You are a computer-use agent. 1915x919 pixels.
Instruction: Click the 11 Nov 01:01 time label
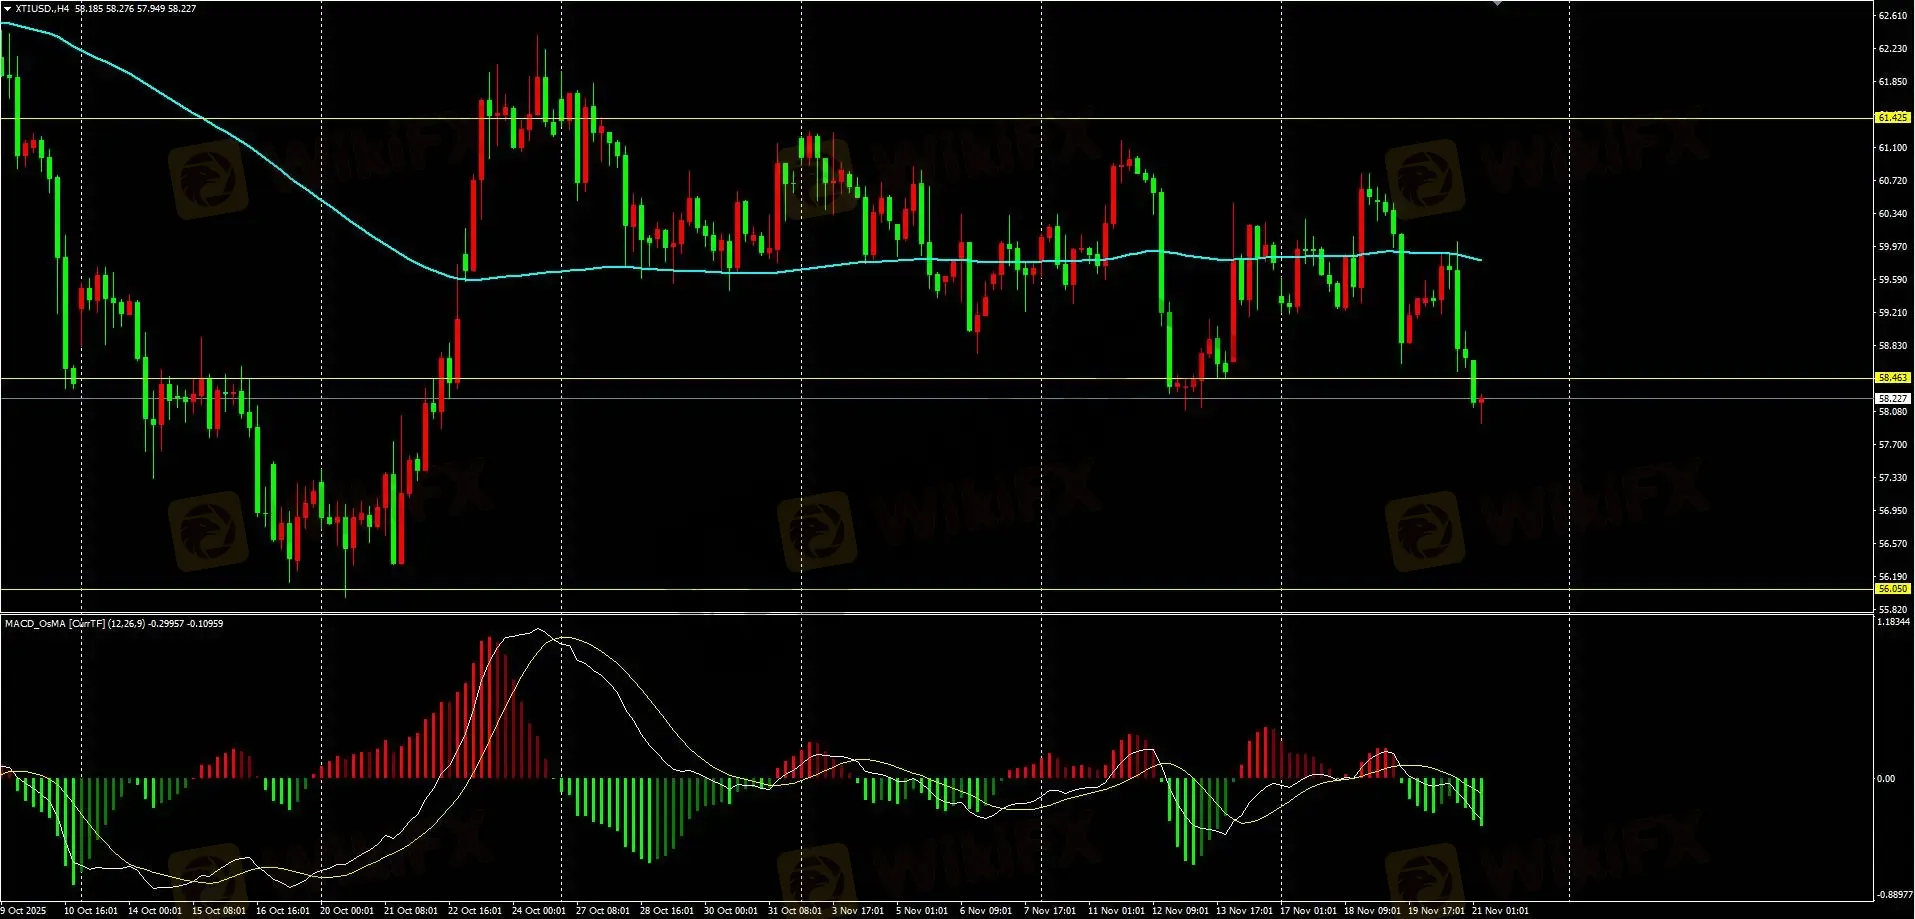pyautogui.click(x=1116, y=911)
